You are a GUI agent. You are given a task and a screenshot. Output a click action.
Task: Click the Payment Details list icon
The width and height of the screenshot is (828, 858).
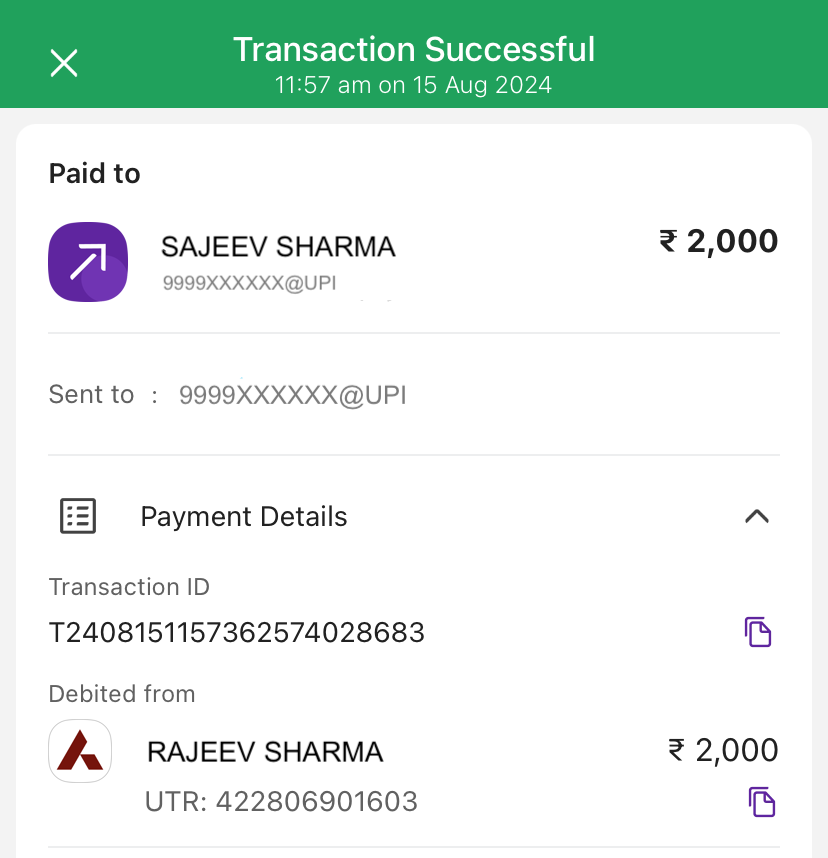point(78,516)
